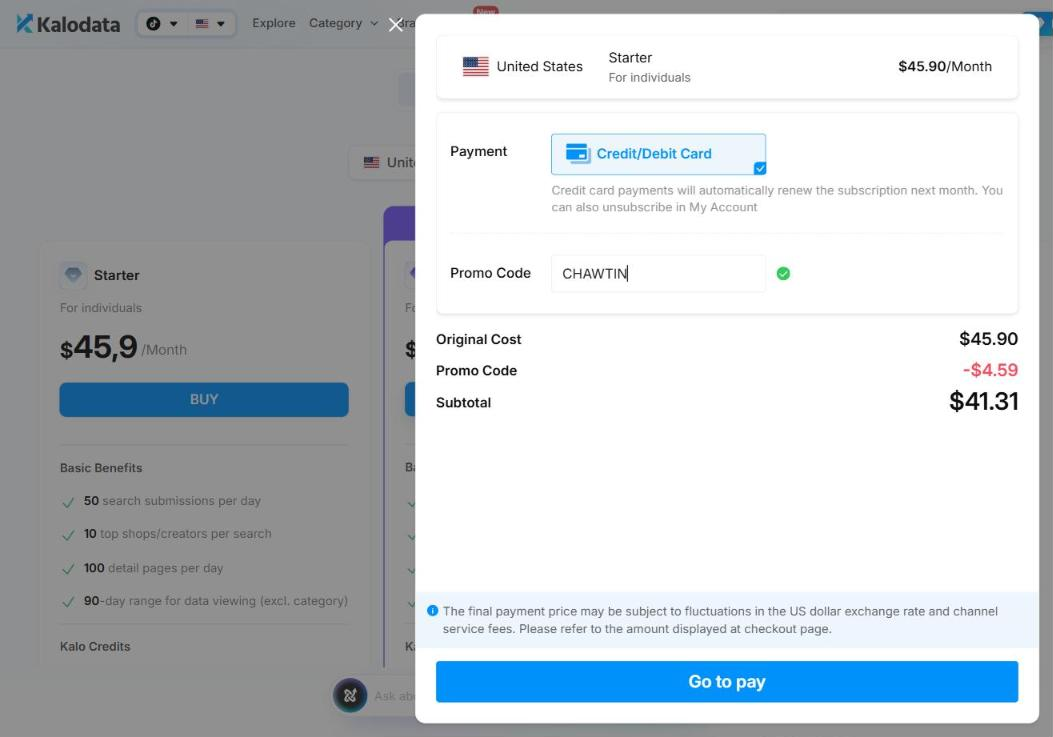Focus the Promo Code input field
The image size is (1053, 737).
[x=658, y=273]
